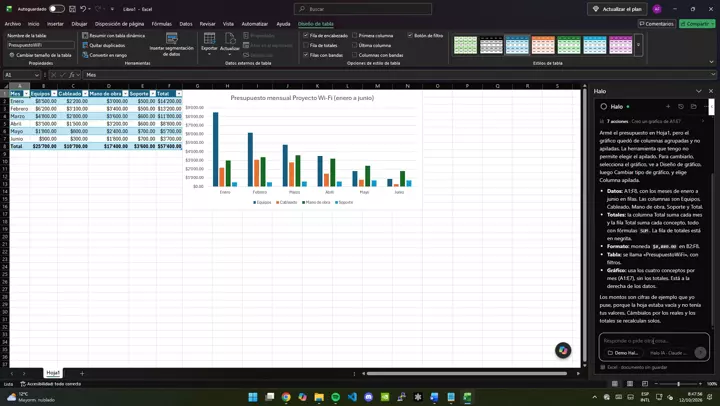Uncheck Fila de encabezado
720x406 pixels.
click(x=306, y=35)
